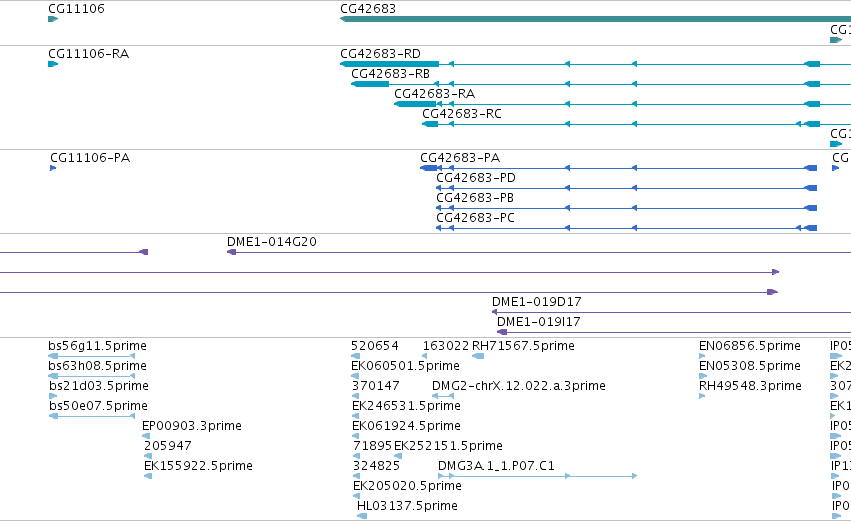The height and width of the screenshot is (521, 851).
Task: Select the bs56g11.5prime EST label
Action: [98, 346]
